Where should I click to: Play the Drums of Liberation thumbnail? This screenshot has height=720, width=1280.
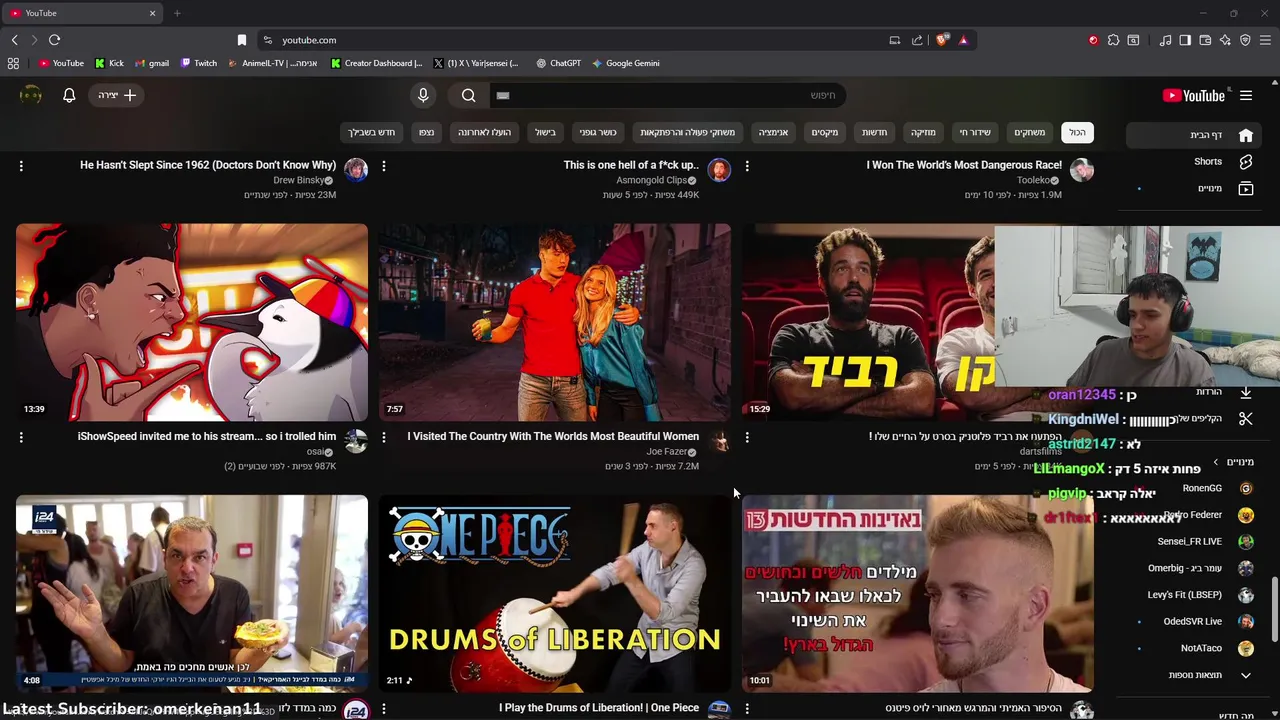tap(555, 594)
